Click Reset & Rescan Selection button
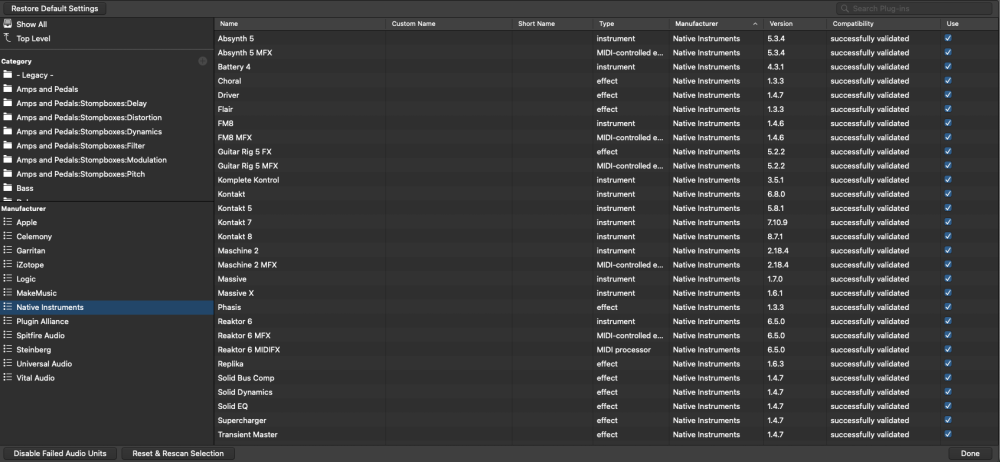The height and width of the screenshot is (462, 1000). (178, 453)
